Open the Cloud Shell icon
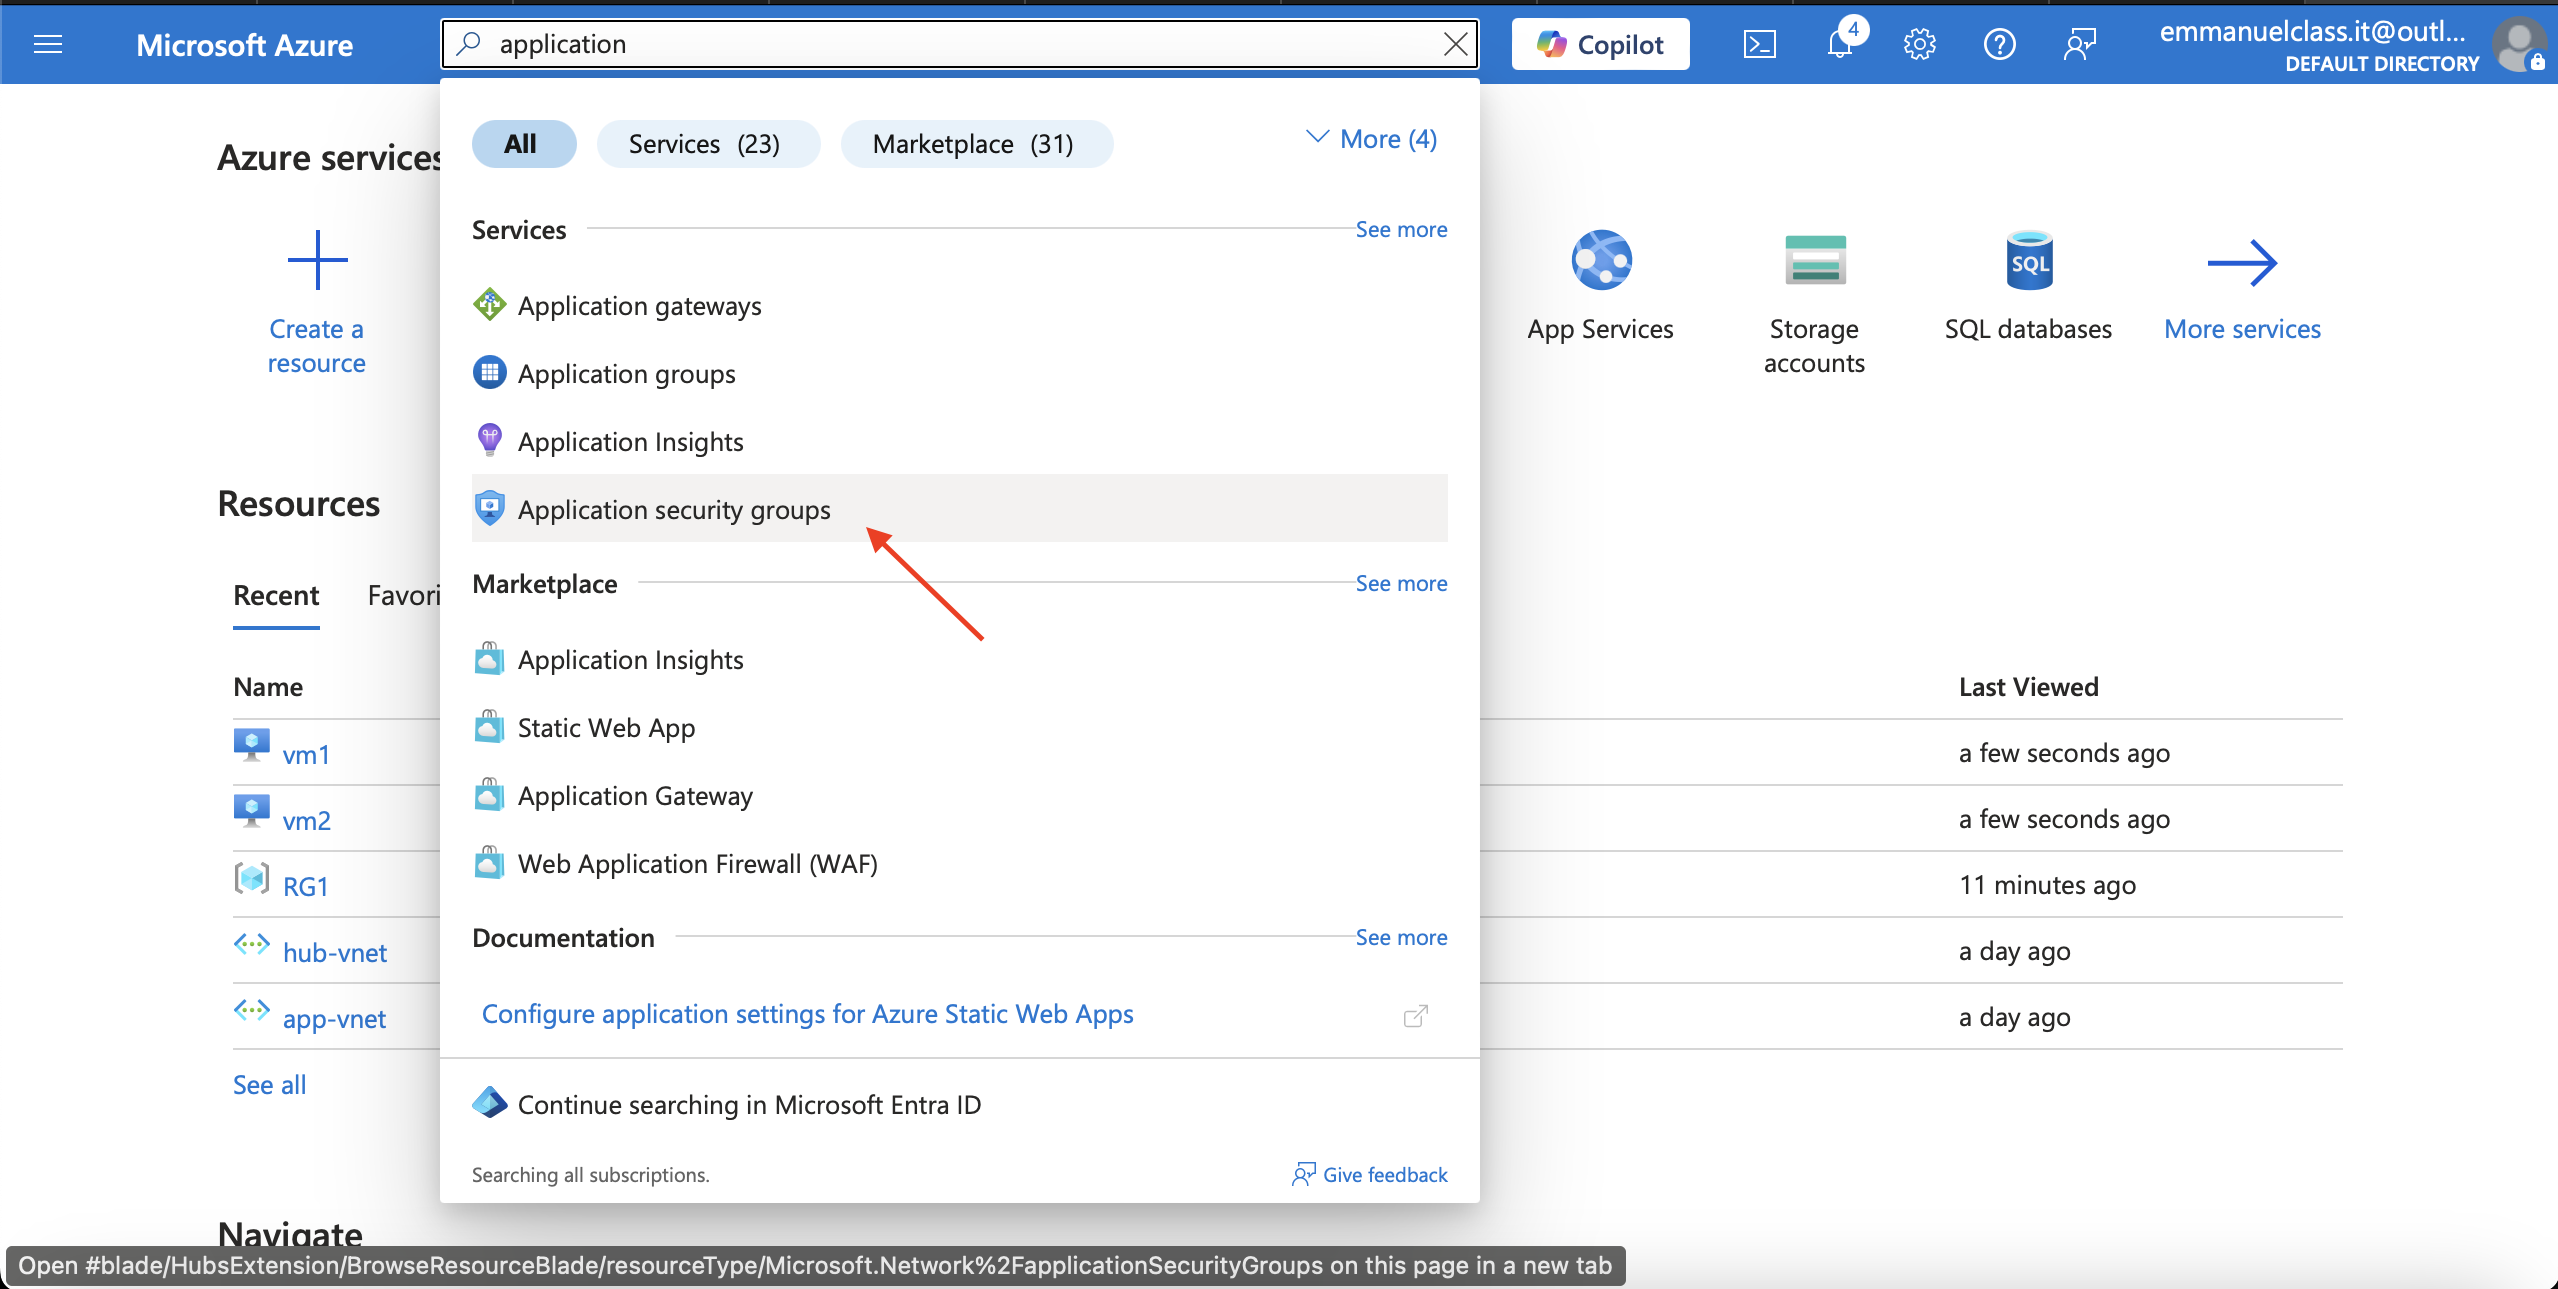Viewport: 2558px width, 1289px height. click(1760, 44)
